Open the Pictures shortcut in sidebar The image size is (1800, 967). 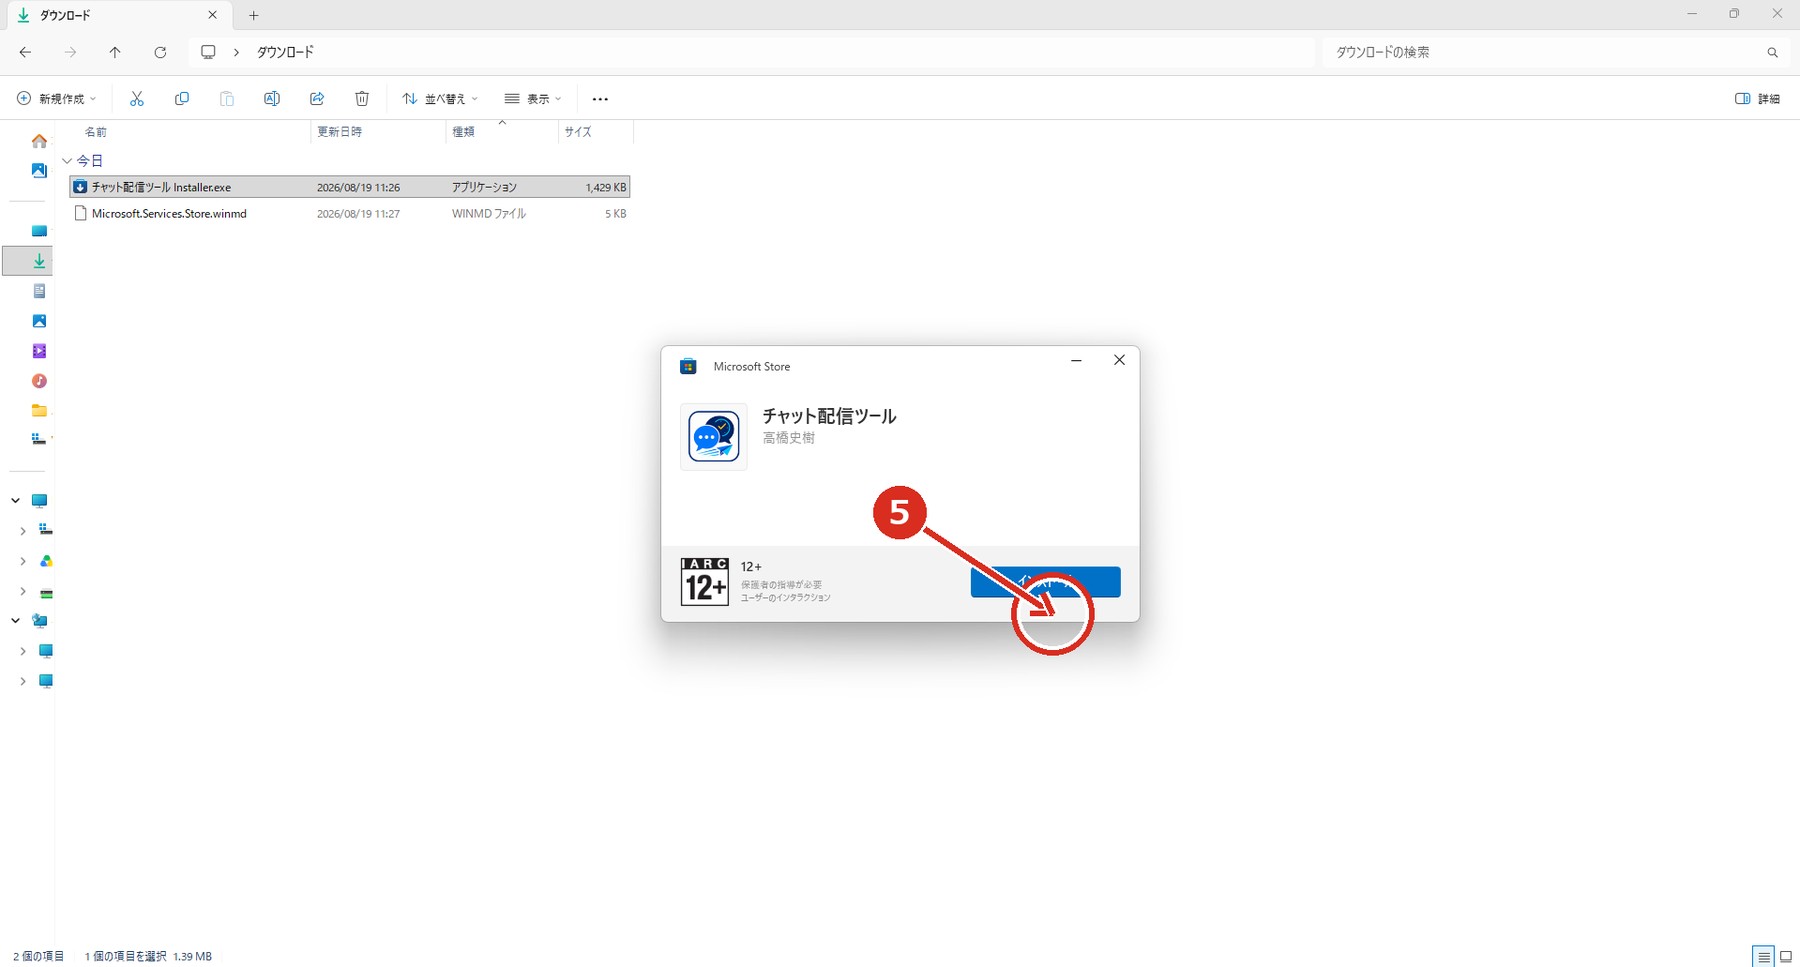point(39,321)
